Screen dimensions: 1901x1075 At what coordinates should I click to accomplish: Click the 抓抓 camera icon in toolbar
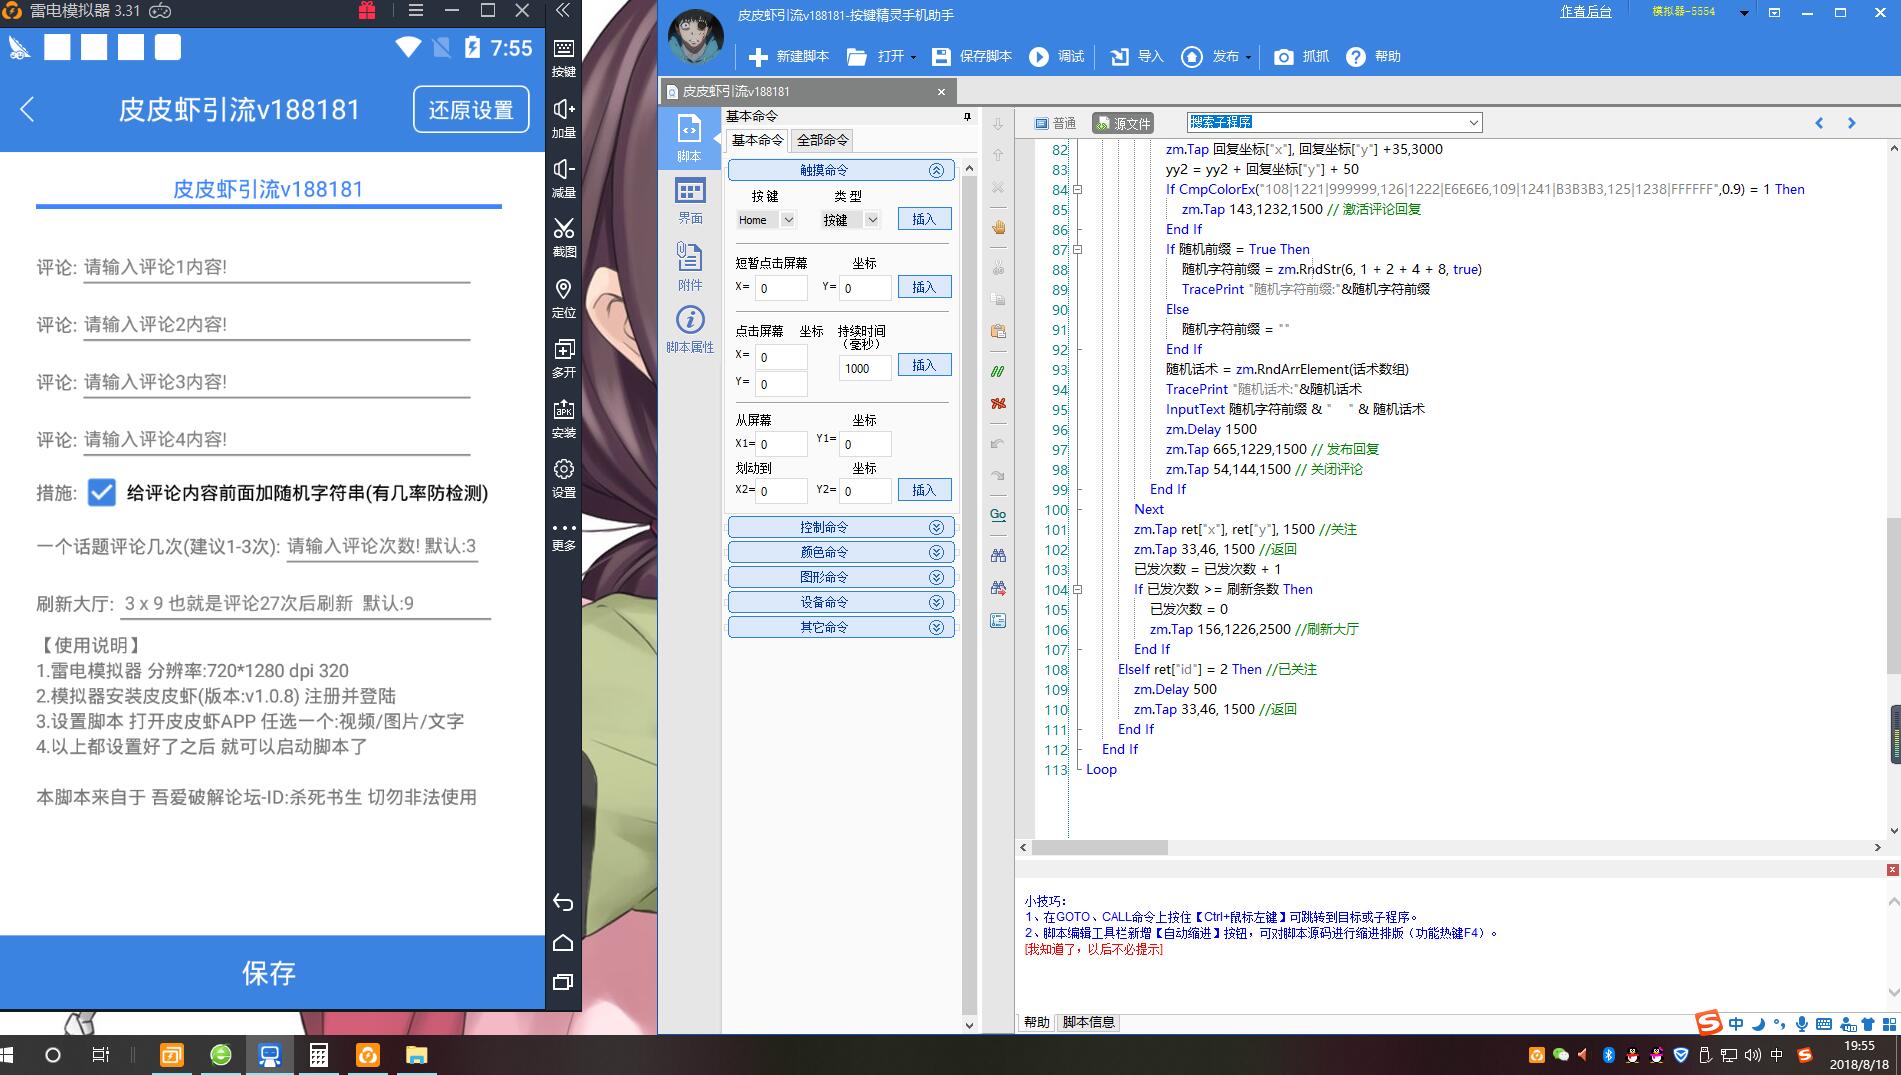pos(1283,57)
